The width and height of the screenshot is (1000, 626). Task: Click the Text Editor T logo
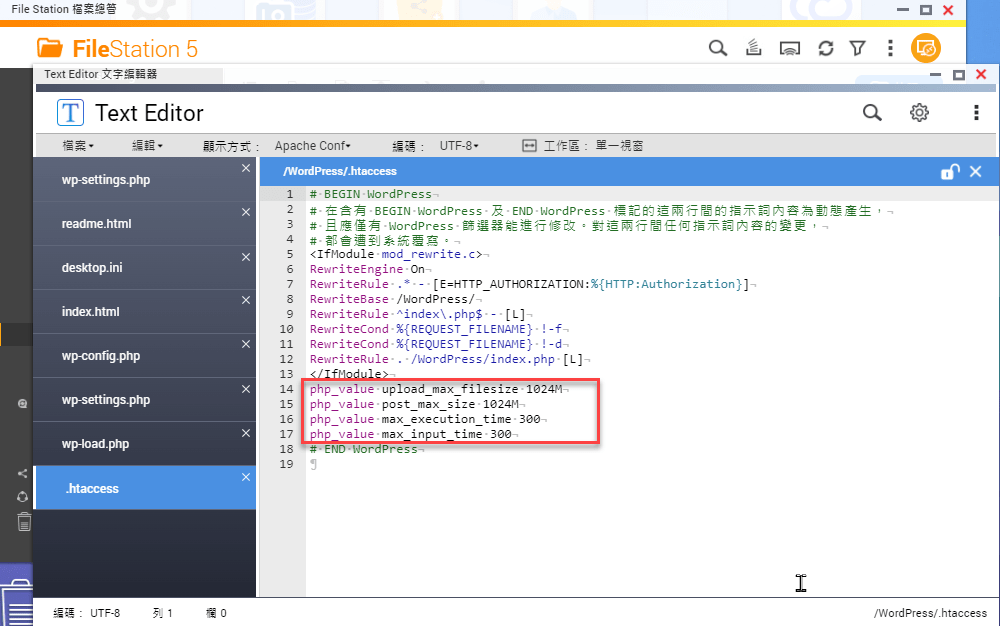coord(70,113)
